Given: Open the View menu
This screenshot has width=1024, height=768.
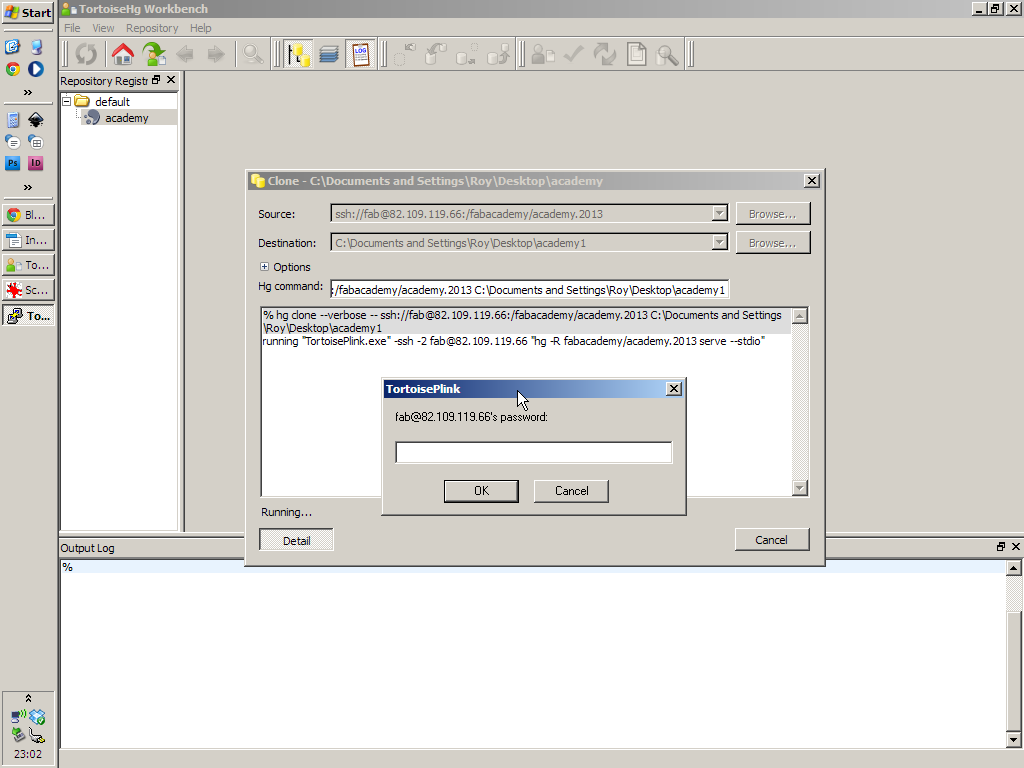Looking at the screenshot, I should pyautogui.click(x=103, y=28).
